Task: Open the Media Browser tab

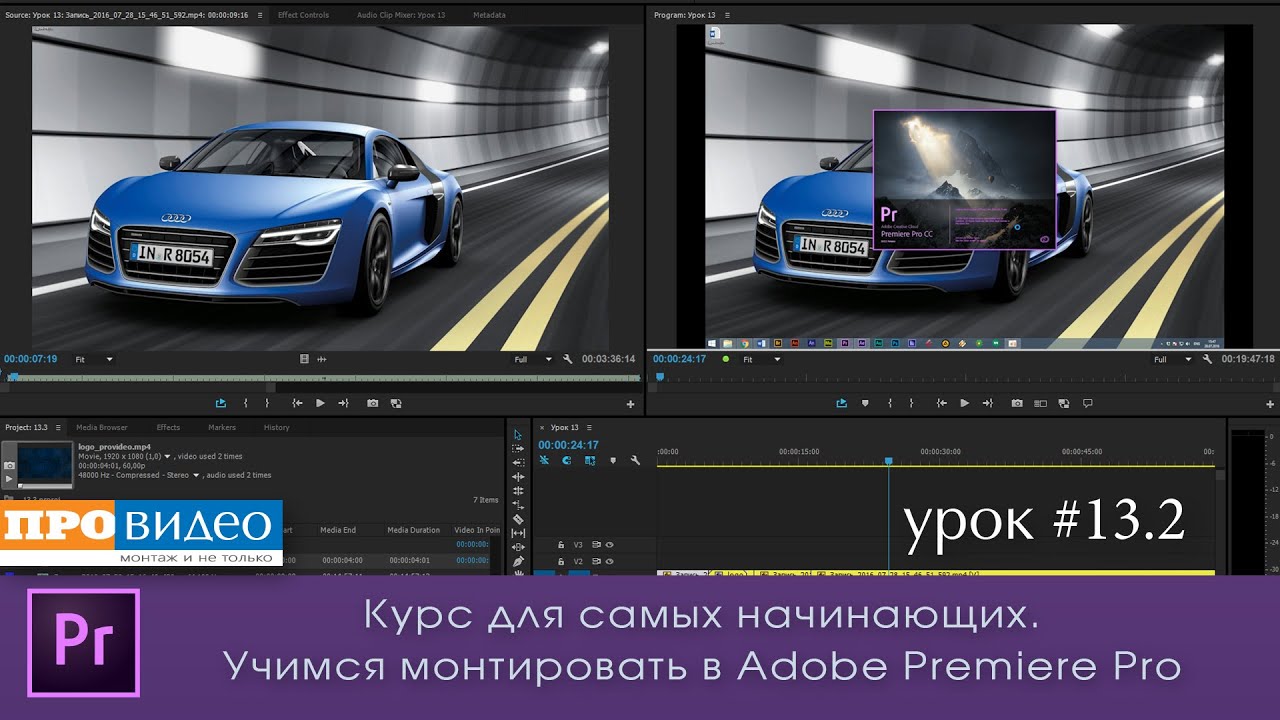Action: coord(102,427)
